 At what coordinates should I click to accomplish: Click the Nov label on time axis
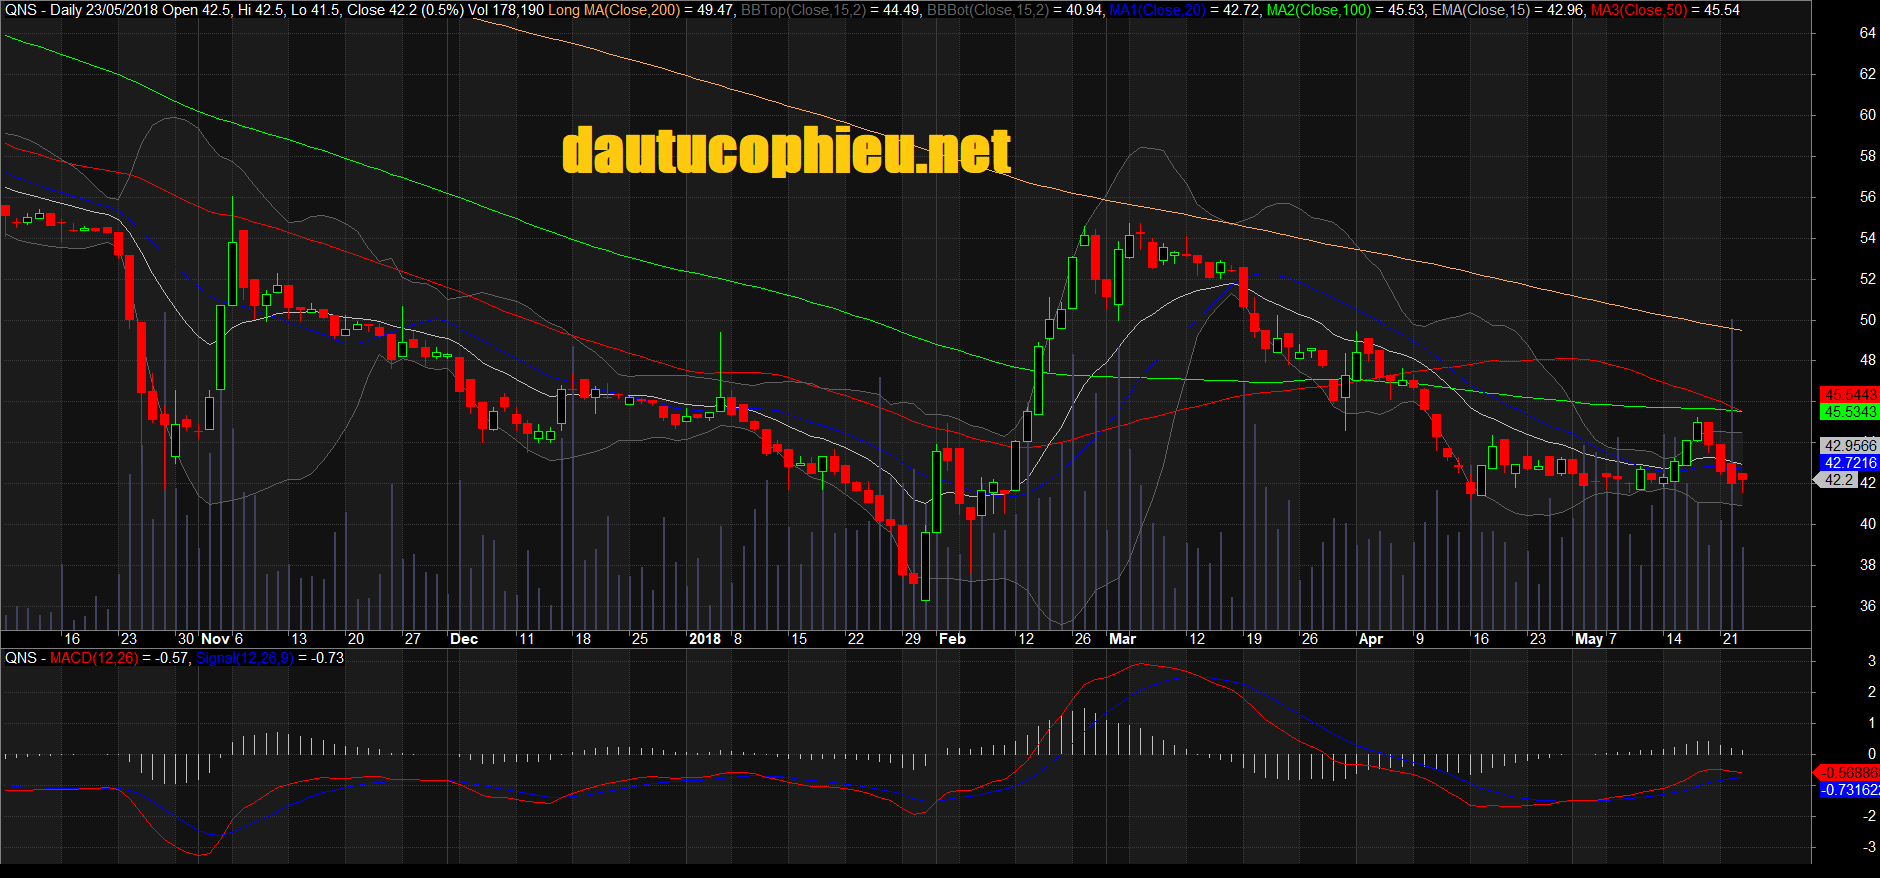[215, 639]
